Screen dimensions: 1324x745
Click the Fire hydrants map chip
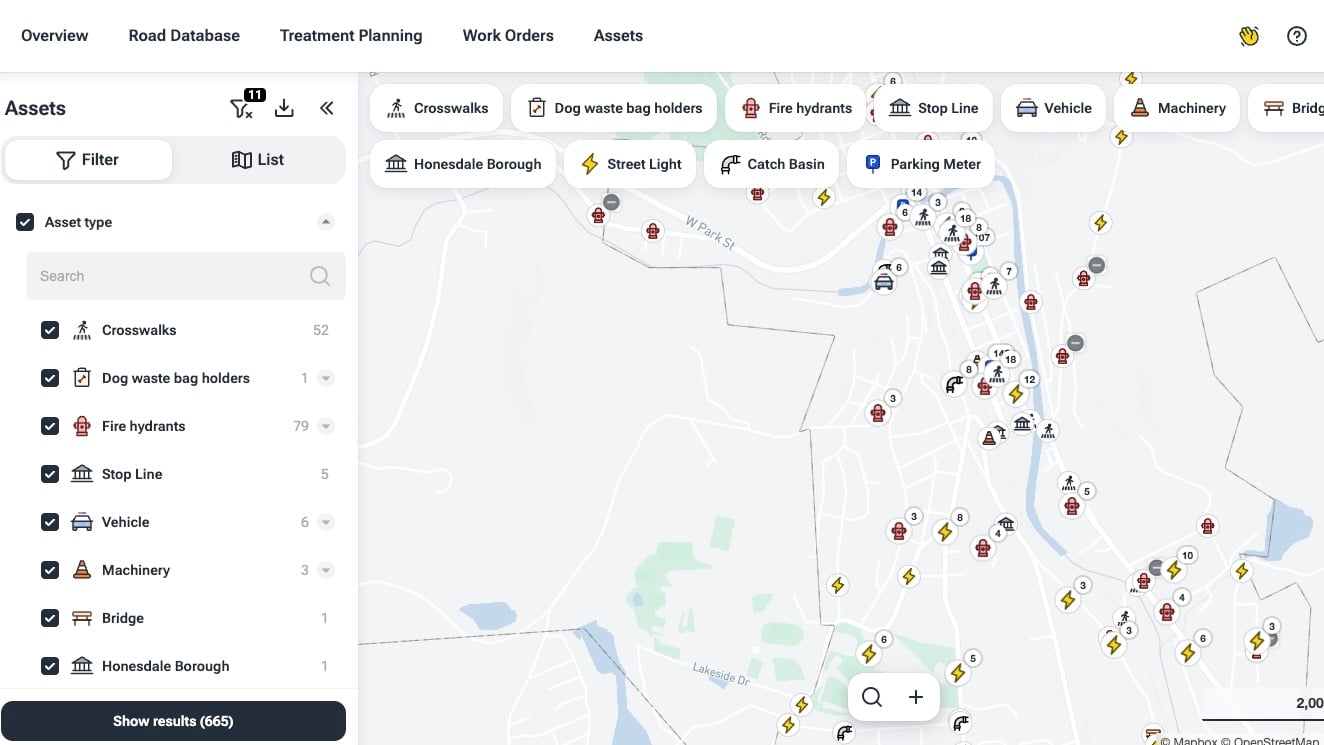click(x=796, y=108)
